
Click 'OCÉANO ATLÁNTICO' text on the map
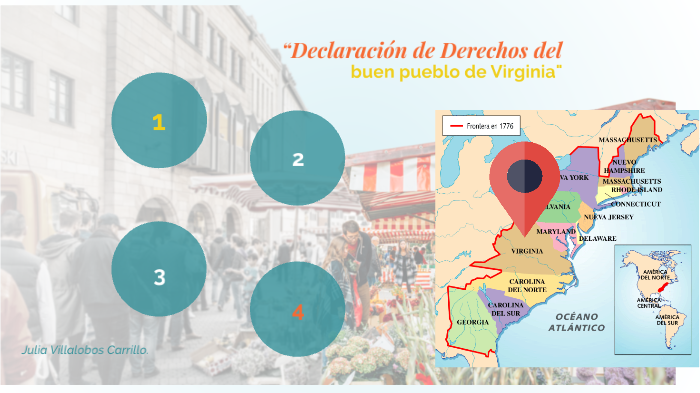pos(576,322)
